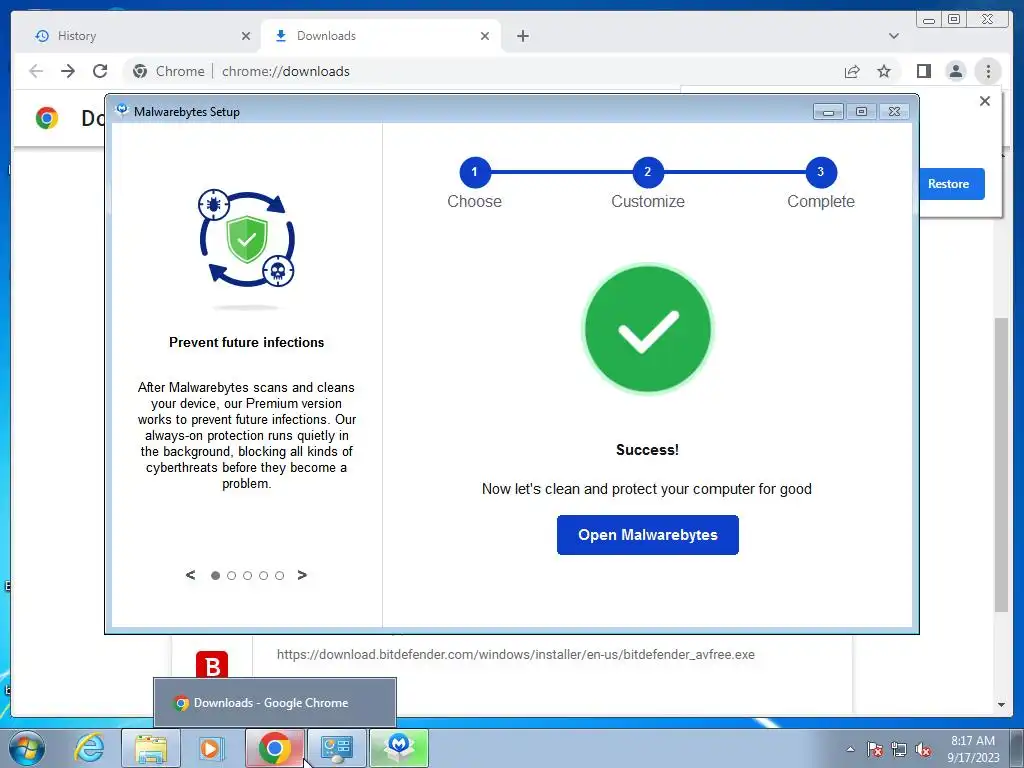Bookmark this tab with star icon

click(884, 71)
